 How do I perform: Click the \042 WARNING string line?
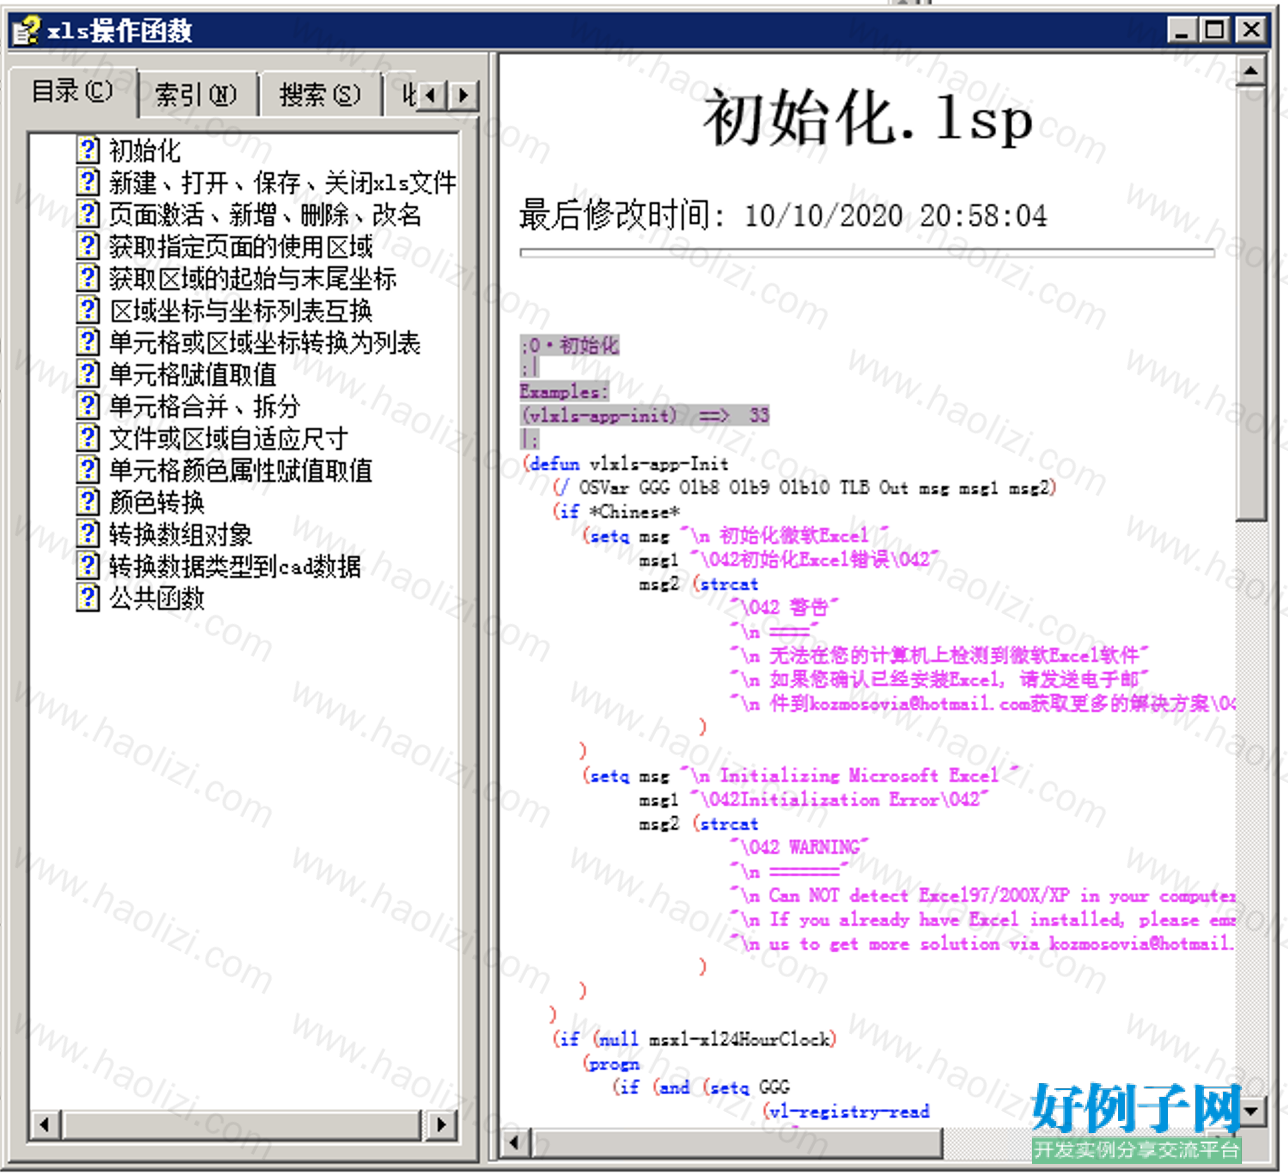(799, 847)
